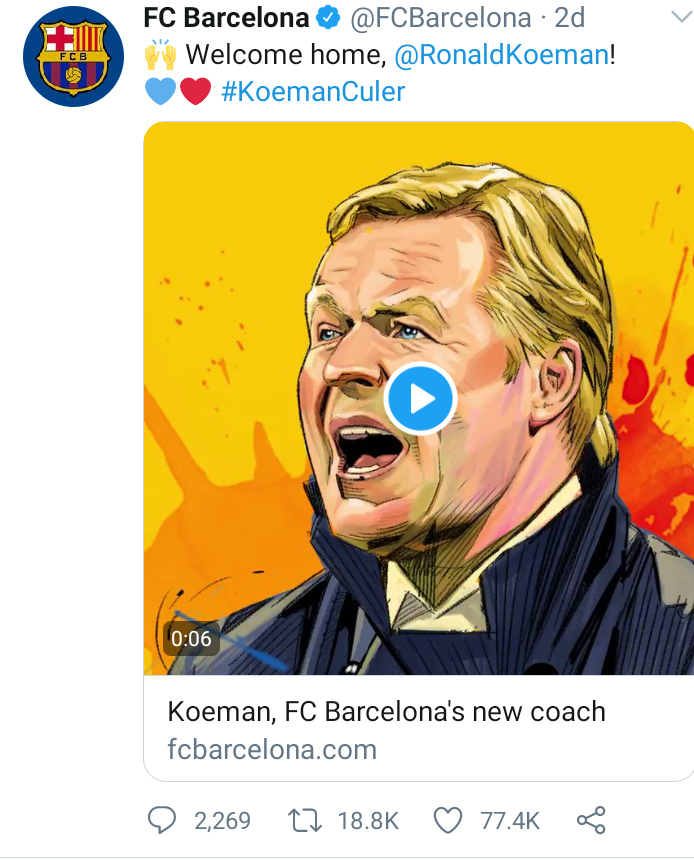Click the 2,269 replies count
Screen dimensions: 694x860
222,821
